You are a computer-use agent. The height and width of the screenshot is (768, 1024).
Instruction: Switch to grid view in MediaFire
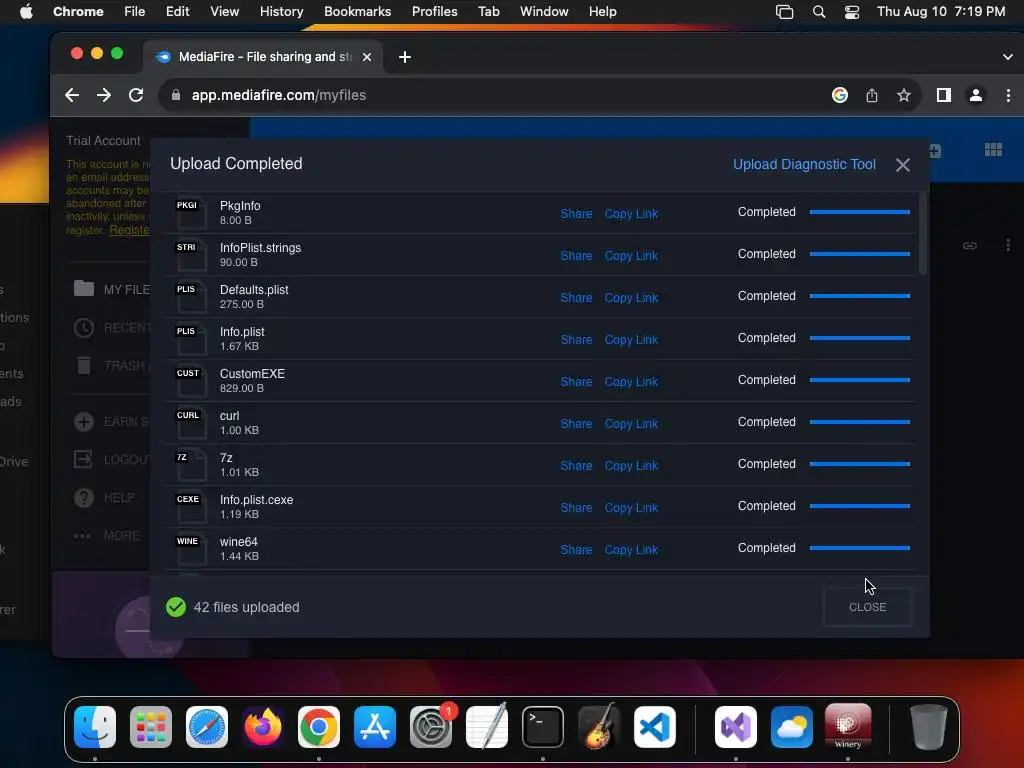pyautogui.click(x=993, y=150)
